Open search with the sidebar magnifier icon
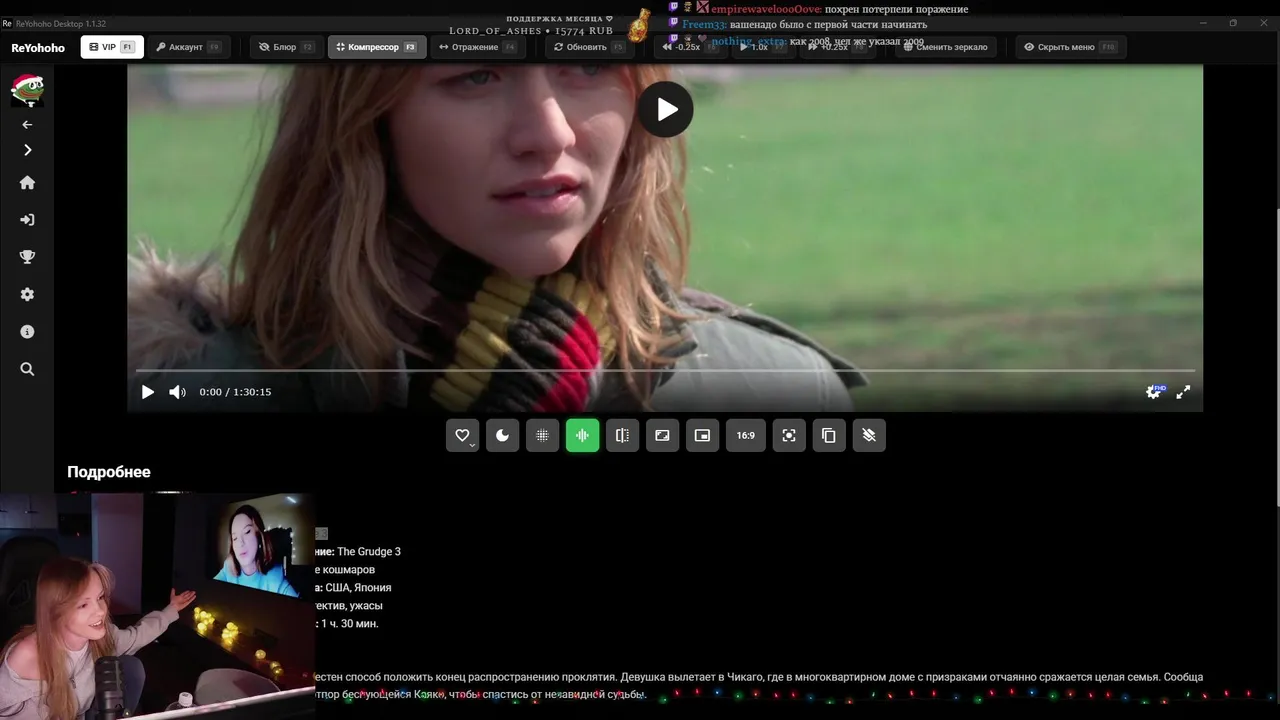Image resolution: width=1280 pixels, height=720 pixels. [27, 369]
